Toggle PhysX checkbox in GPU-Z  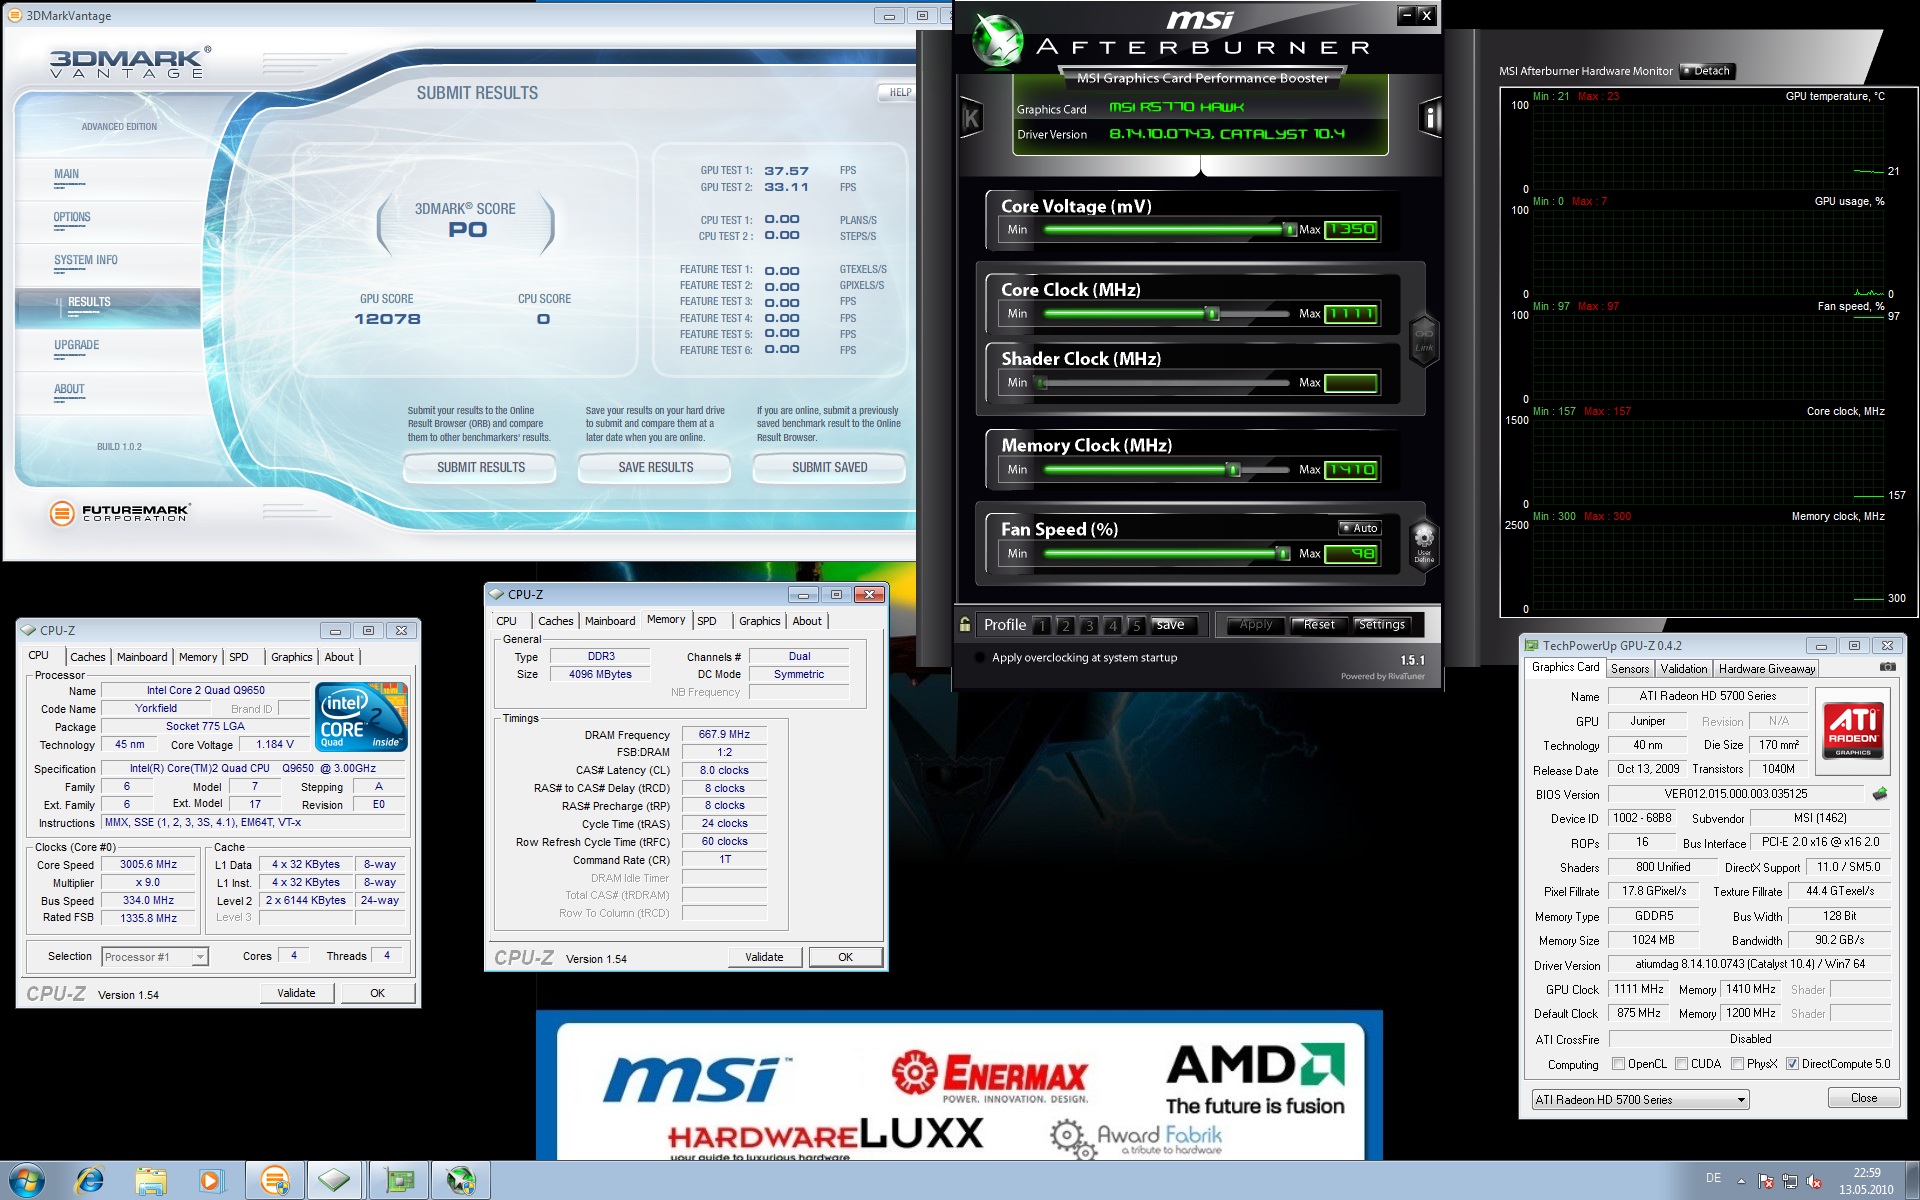click(x=1737, y=1064)
